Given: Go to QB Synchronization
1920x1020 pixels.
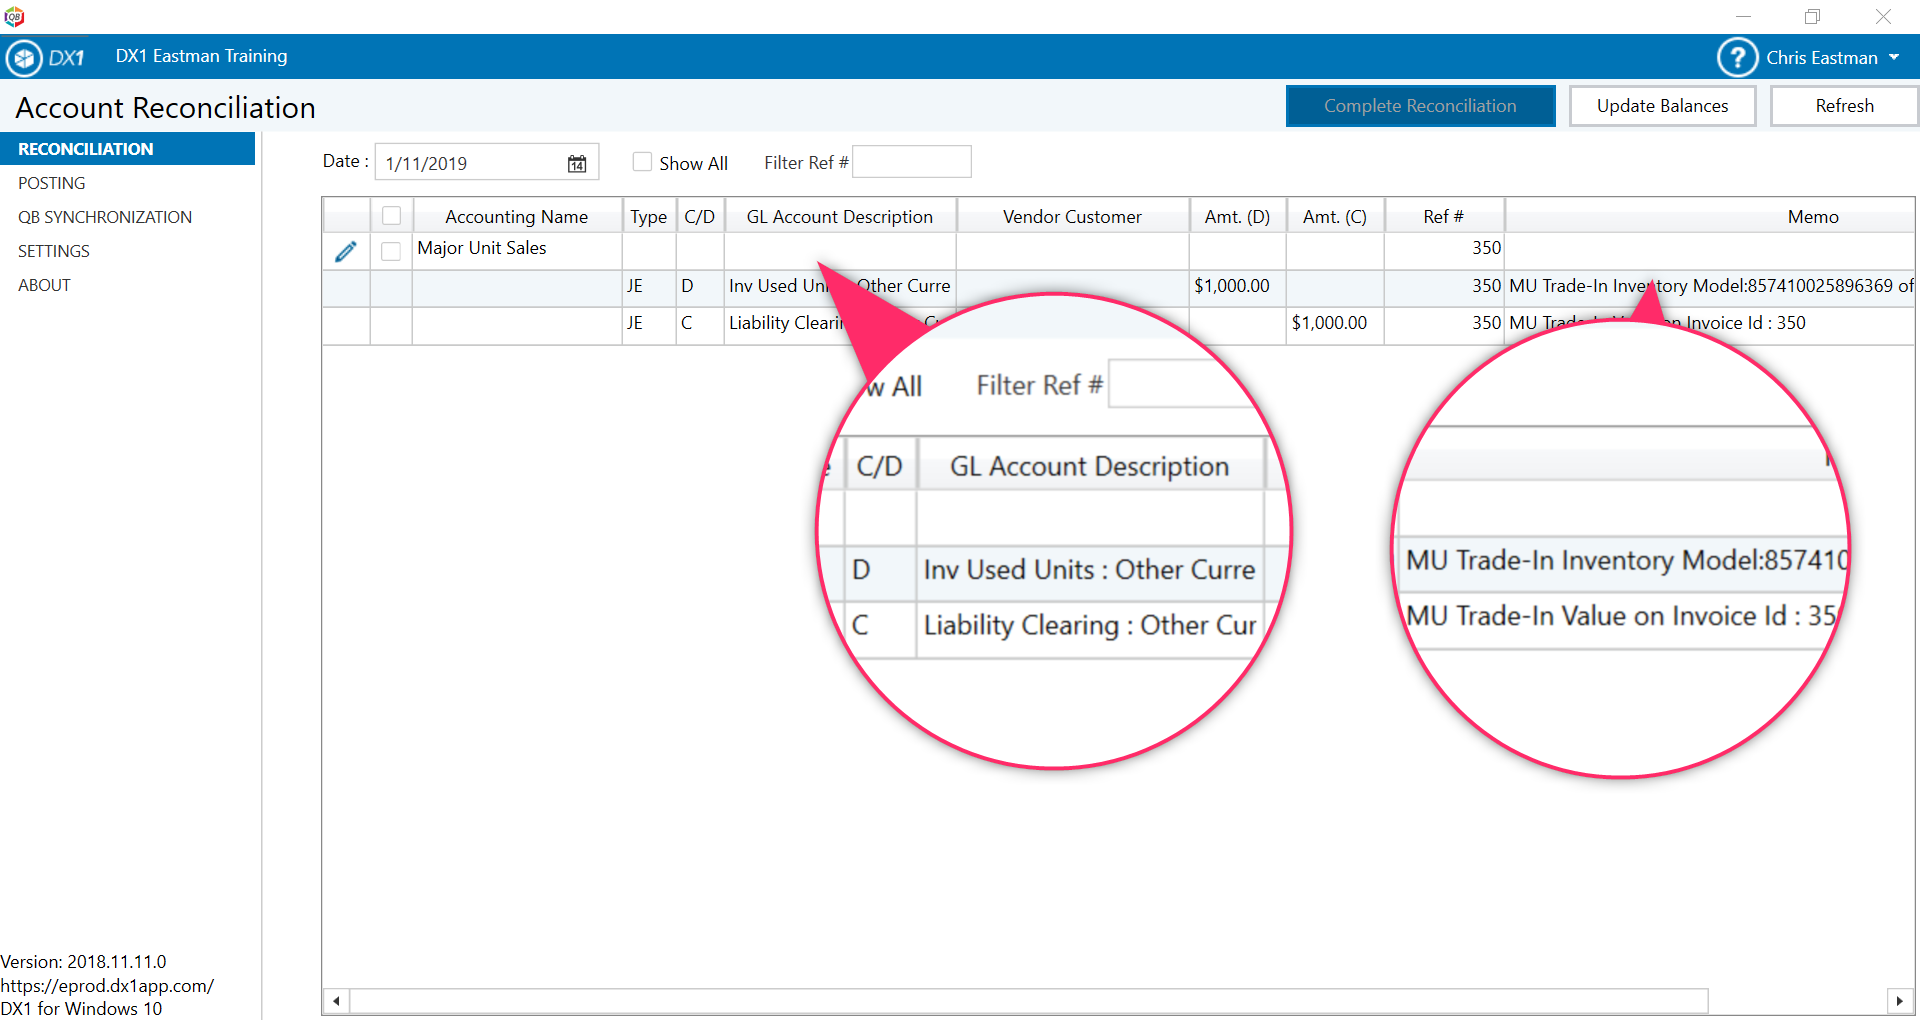Looking at the screenshot, I should 105,217.
